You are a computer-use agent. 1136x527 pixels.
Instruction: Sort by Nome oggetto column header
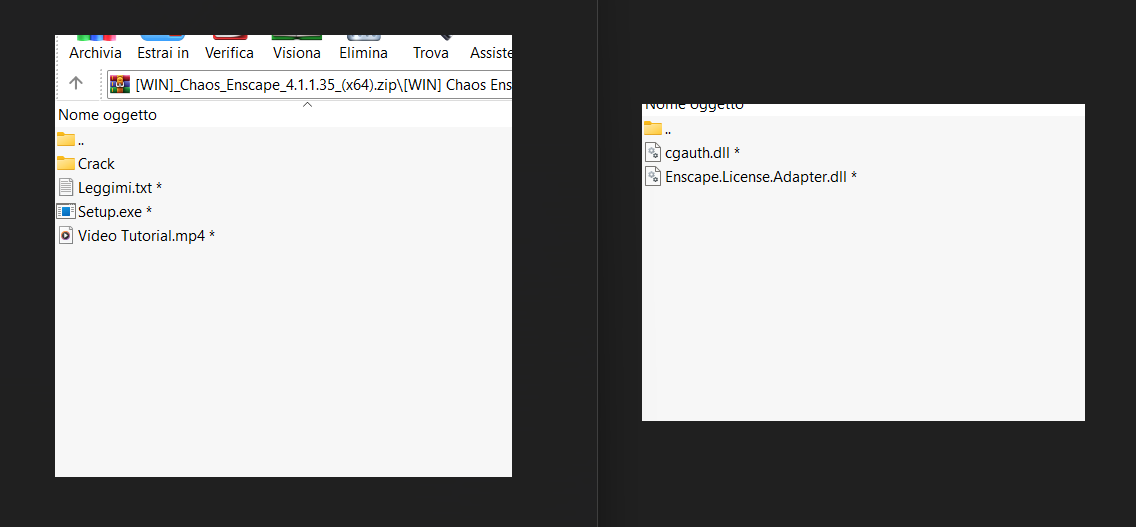click(107, 115)
